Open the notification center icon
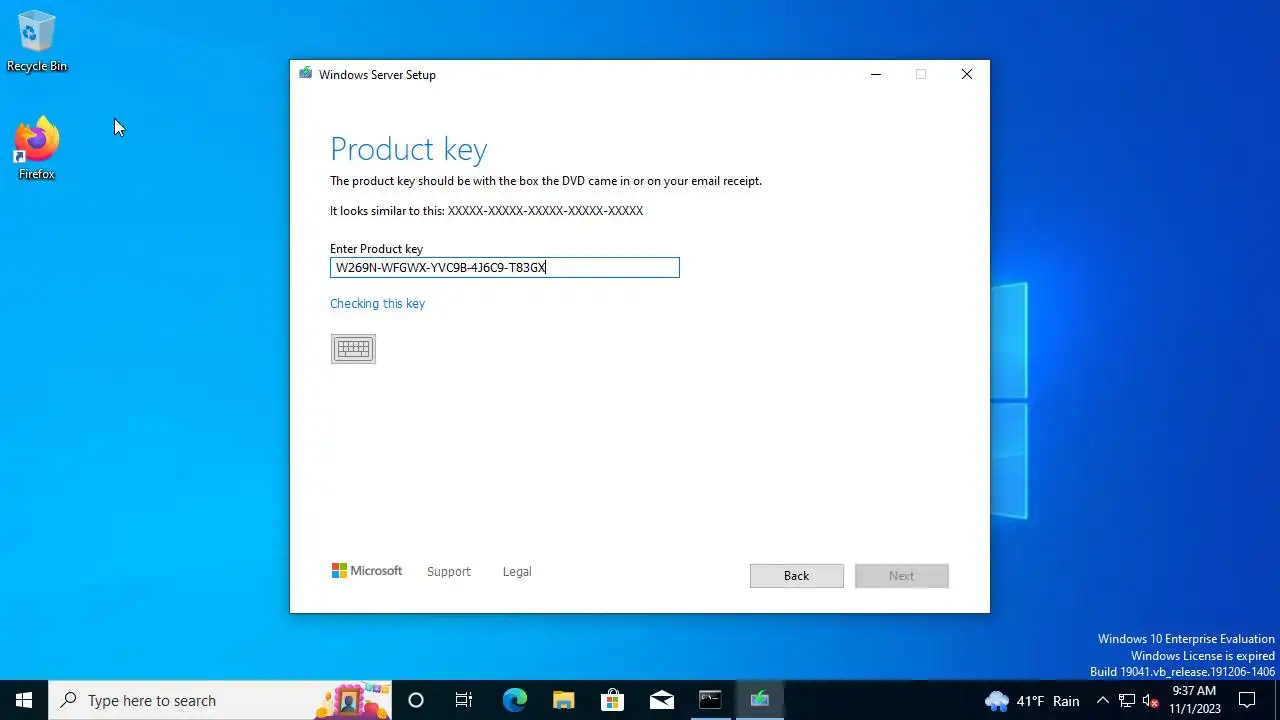This screenshot has height=720, width=1280. coord(1247,700)
